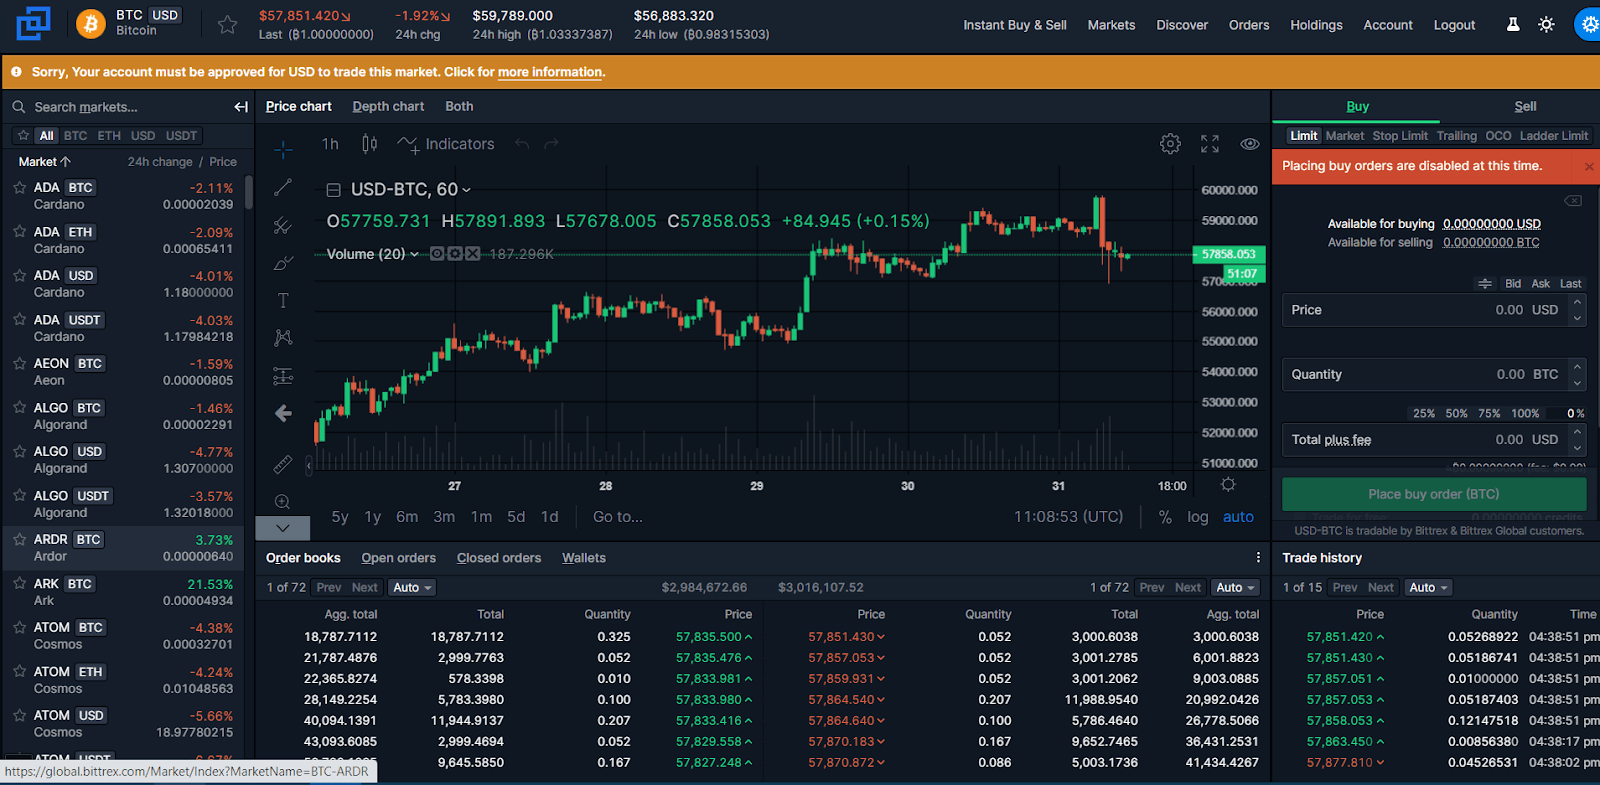Image resolution: width=1600 pixels, height=785 pixels.
Task: Select the pitchfork drawing tool
Action: (x=284, y=225)
